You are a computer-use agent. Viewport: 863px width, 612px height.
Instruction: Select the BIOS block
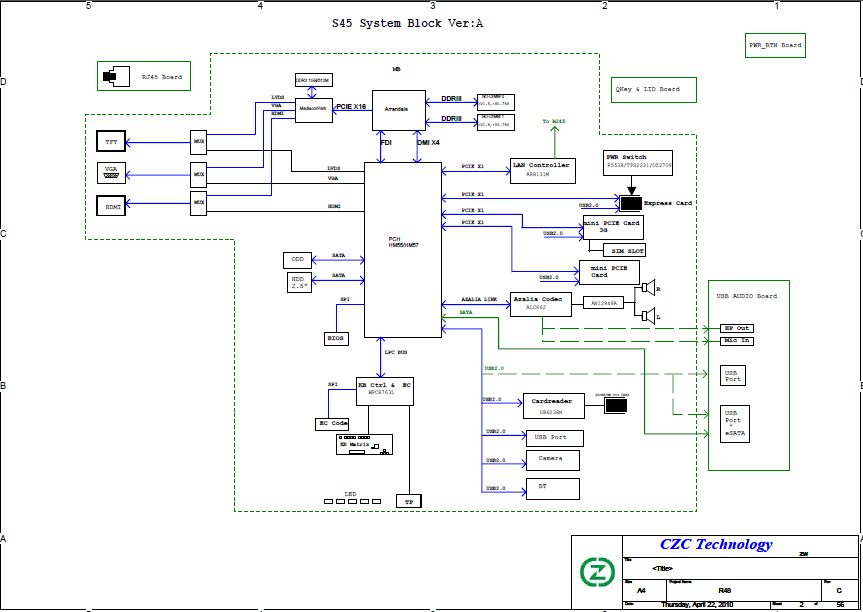(336, 338)
